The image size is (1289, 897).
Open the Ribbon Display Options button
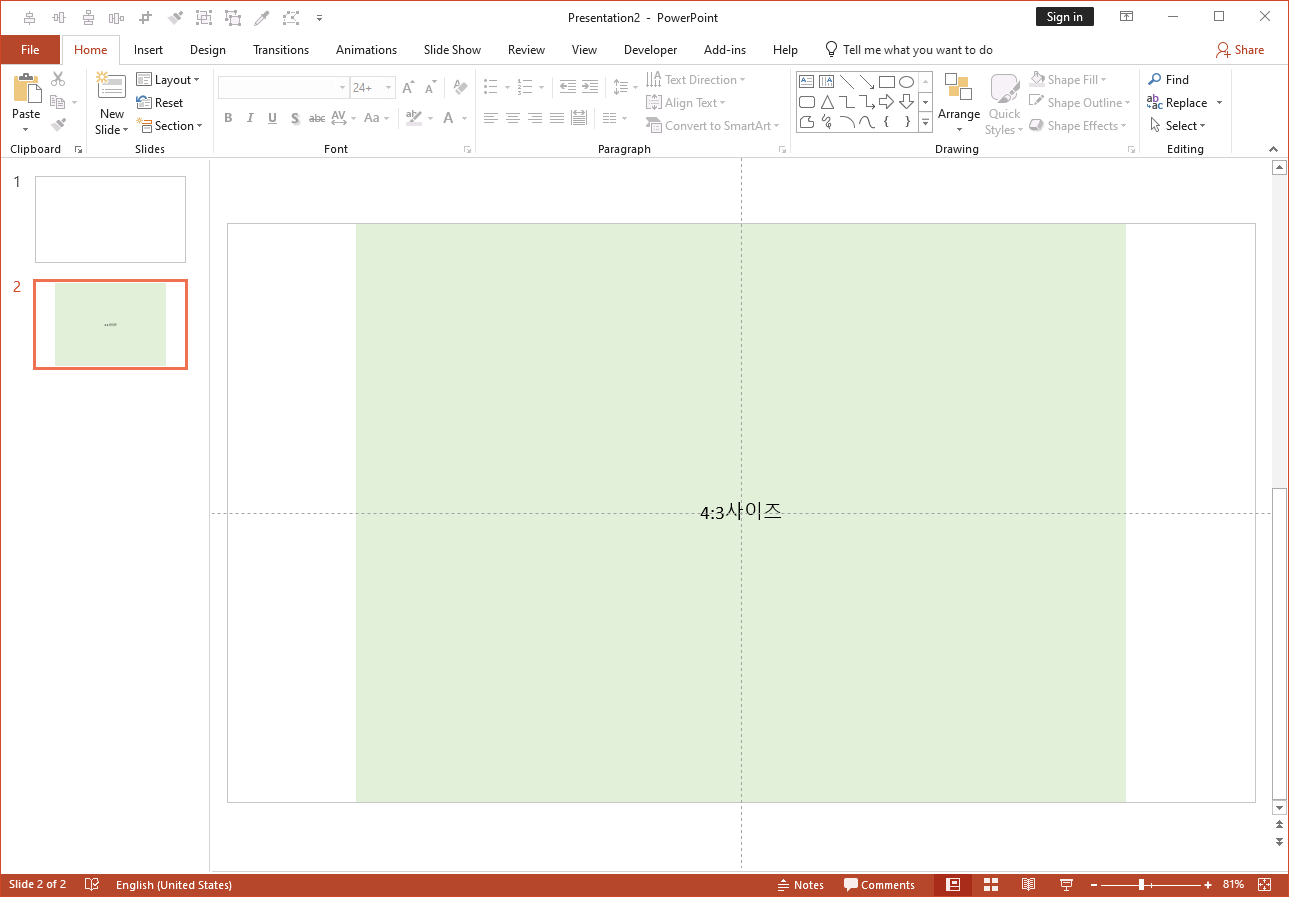click(x=1126, y=17)
